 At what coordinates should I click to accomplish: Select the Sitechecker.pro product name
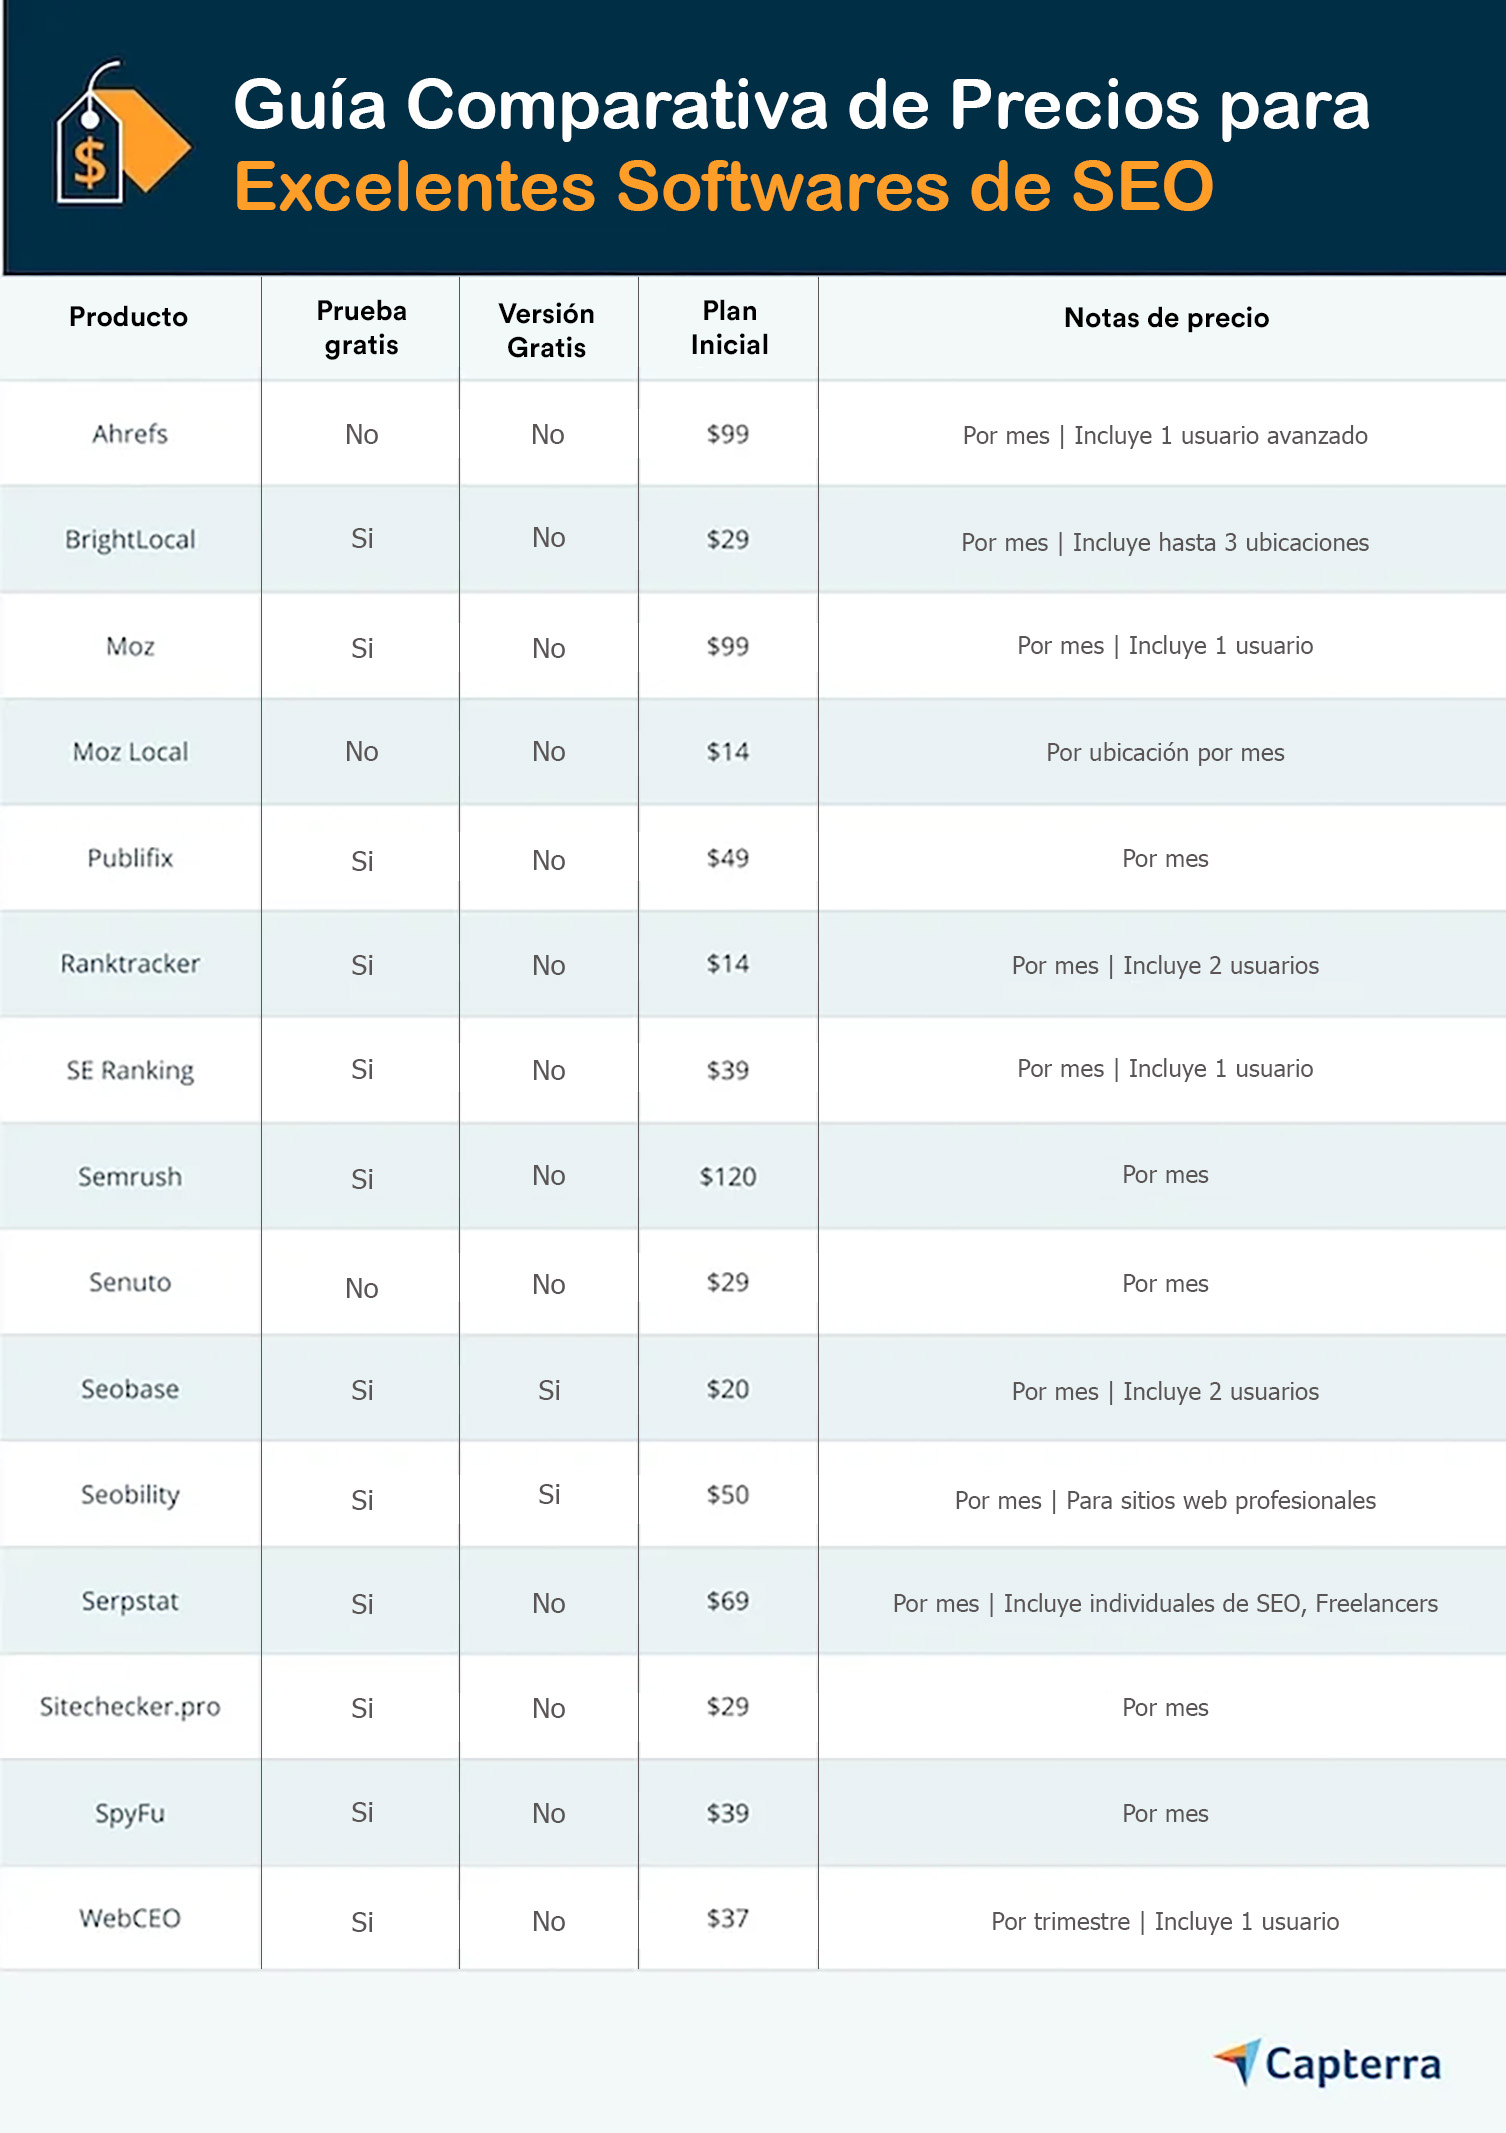130,1707
